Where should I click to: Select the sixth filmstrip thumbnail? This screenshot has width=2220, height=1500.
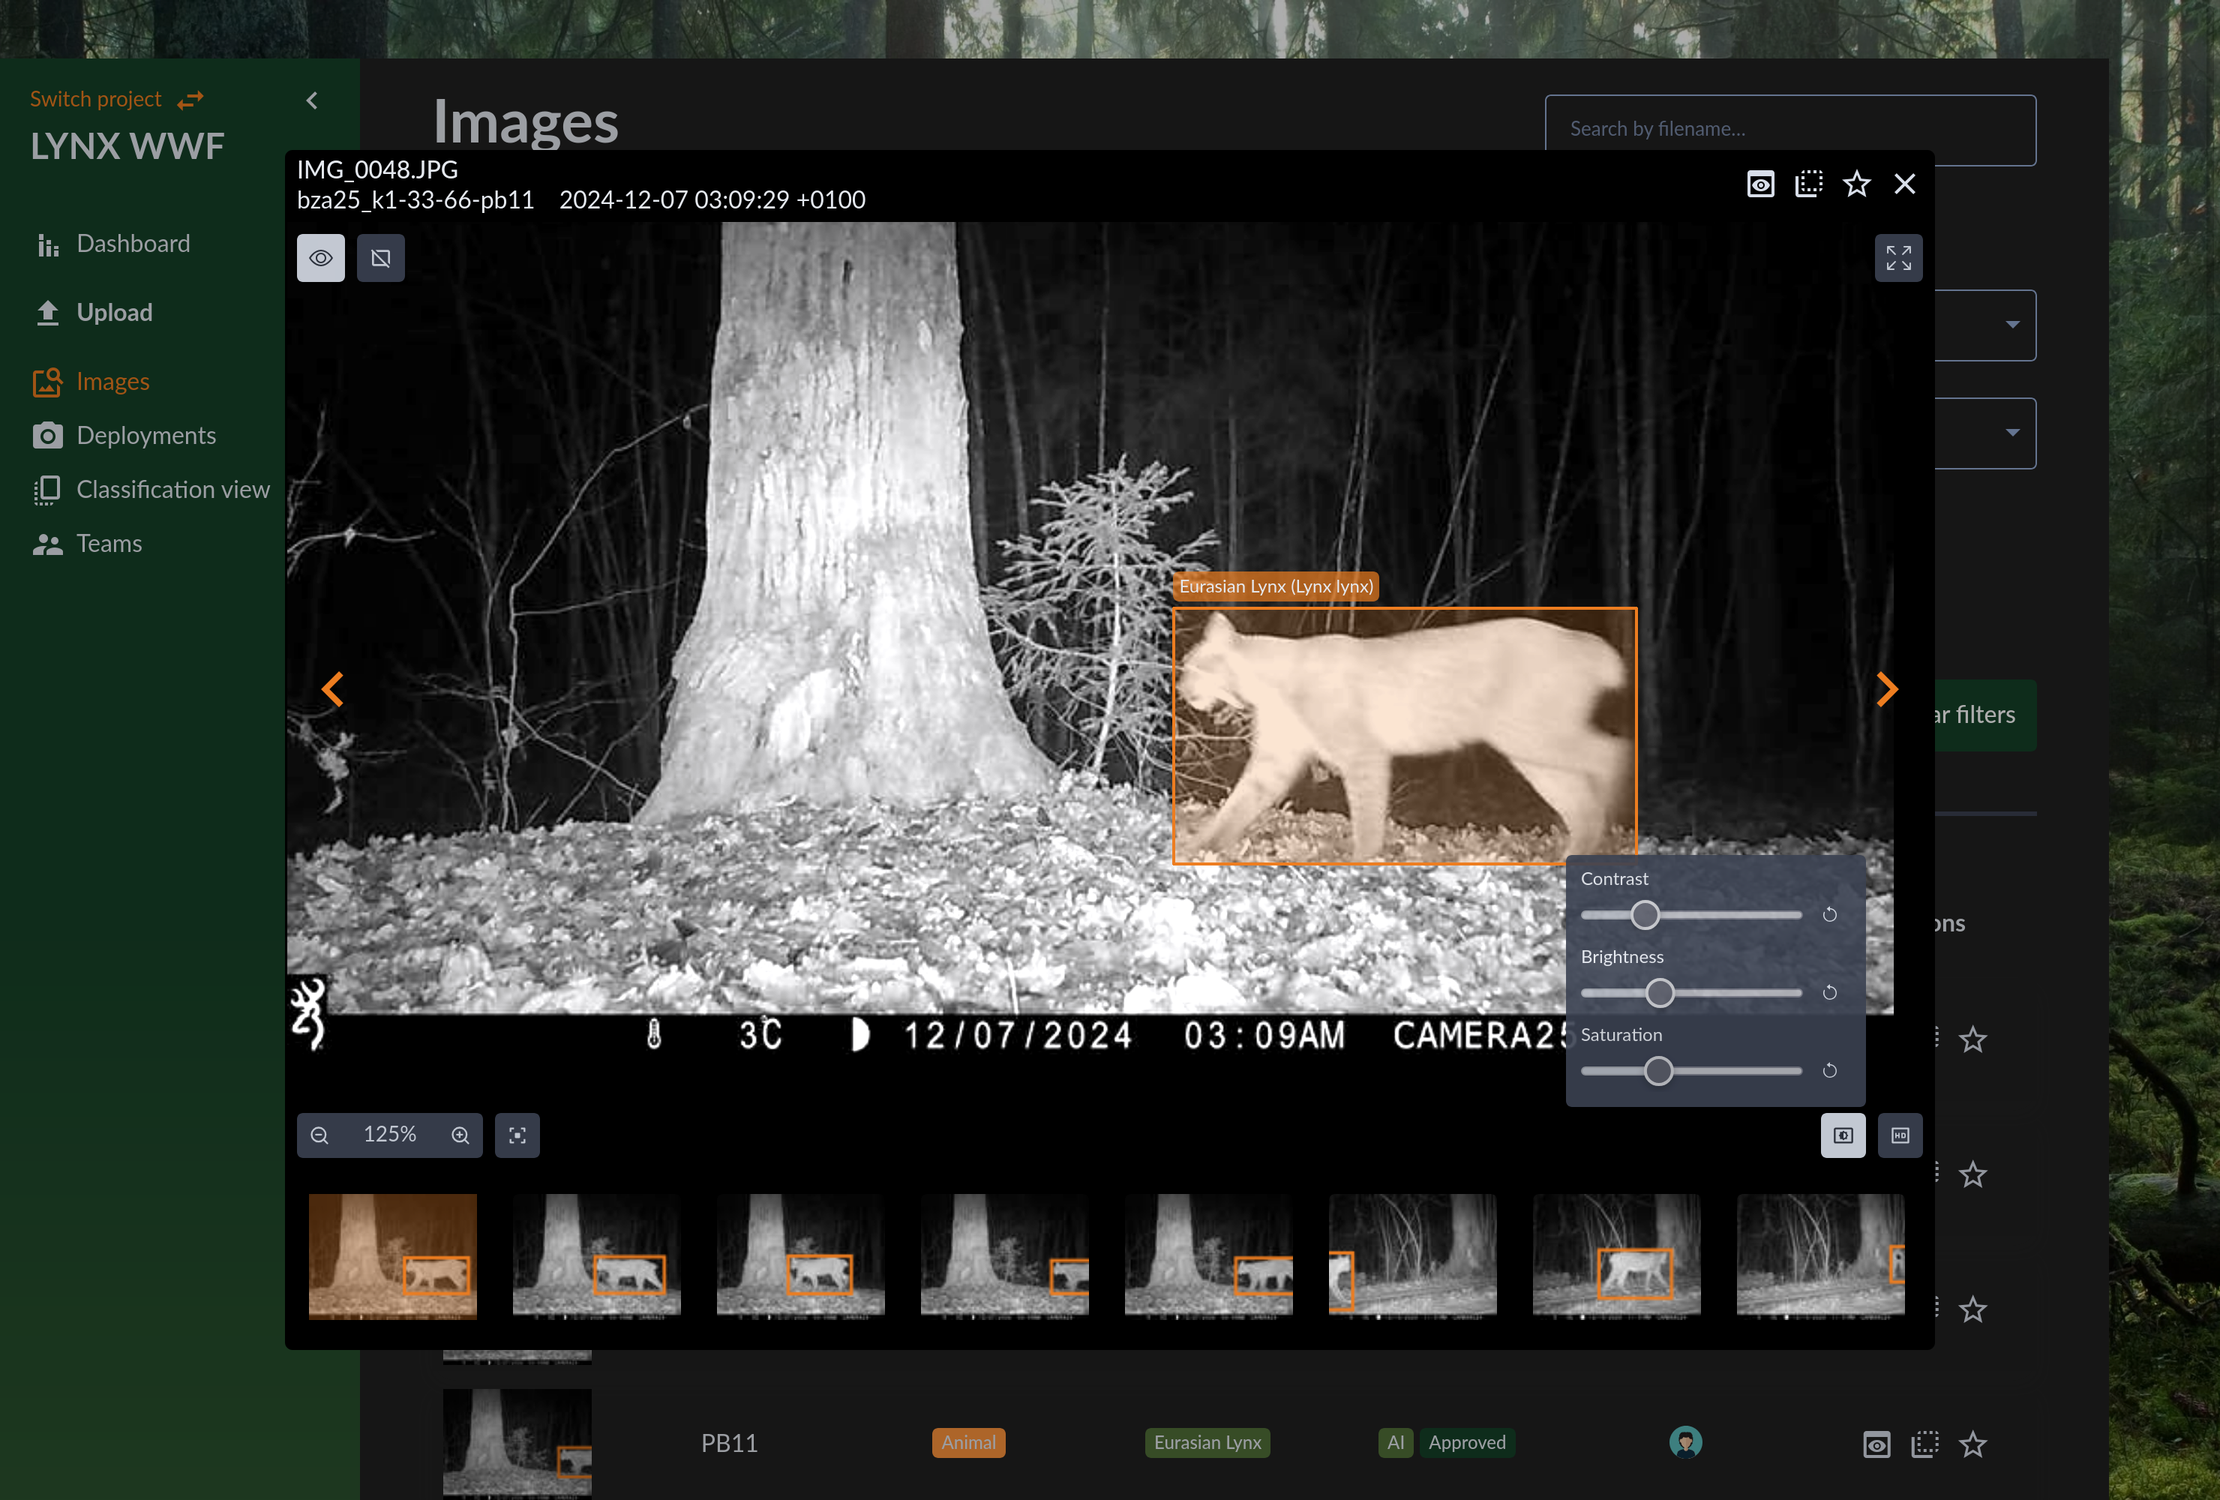1413,1257
